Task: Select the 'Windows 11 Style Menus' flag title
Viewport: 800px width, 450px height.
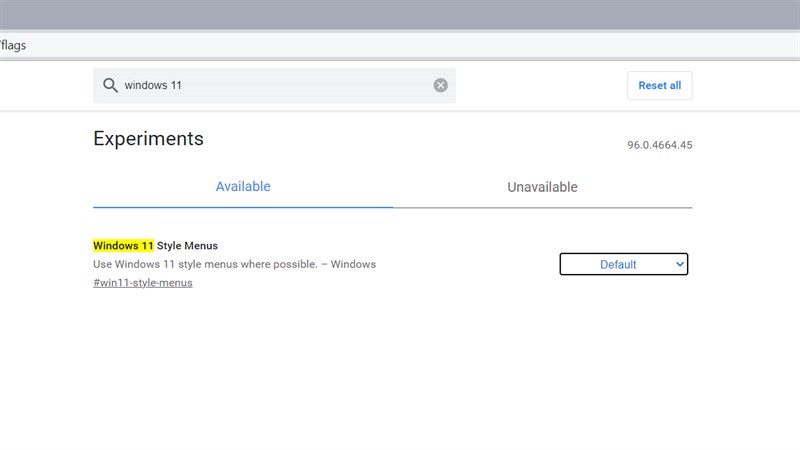Action: click(156, 245)
